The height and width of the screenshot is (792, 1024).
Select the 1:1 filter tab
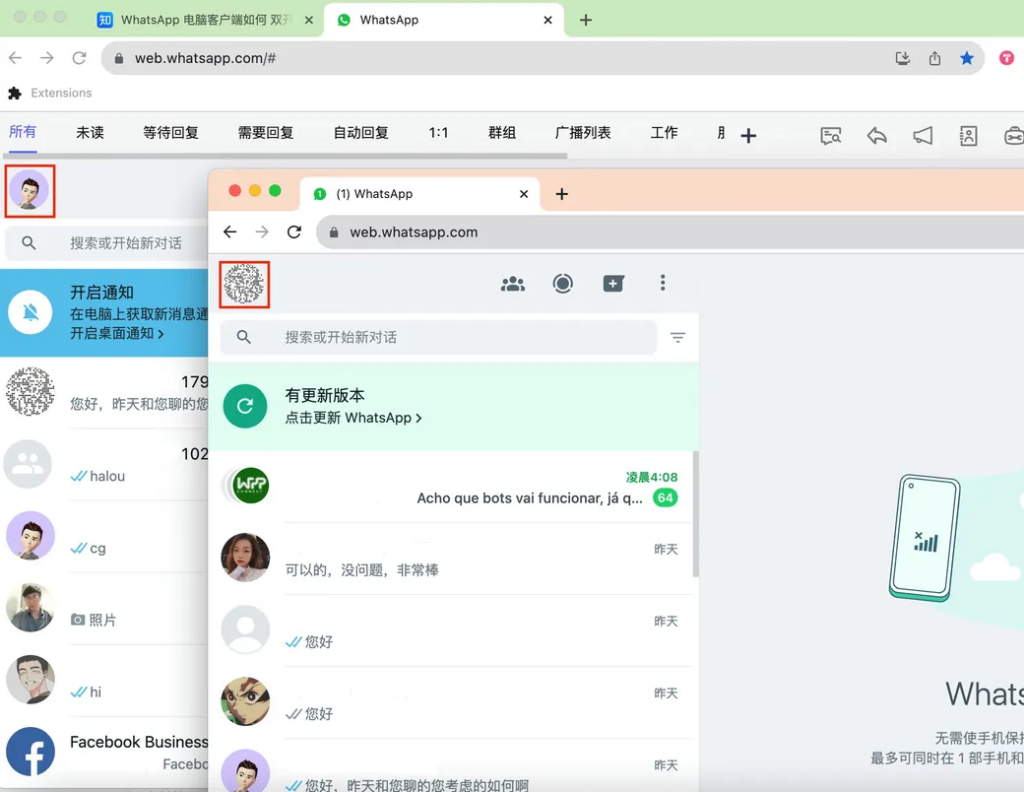438,133
